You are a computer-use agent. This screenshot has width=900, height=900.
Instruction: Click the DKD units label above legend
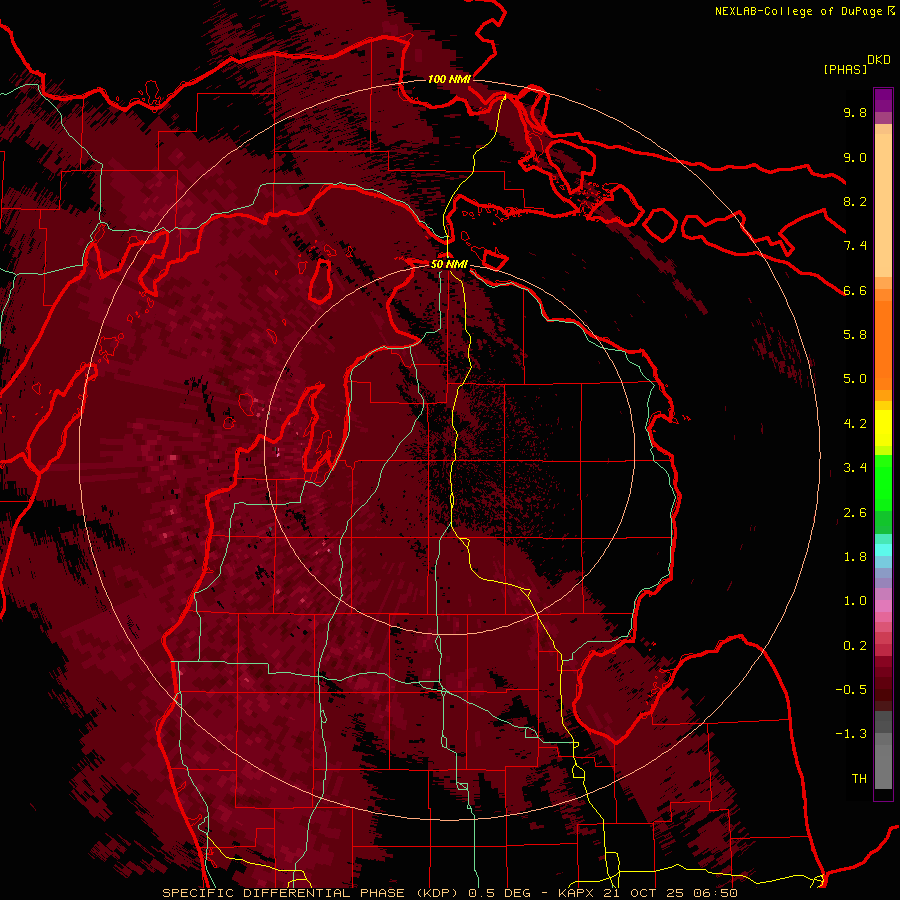[x=879, y=60]
